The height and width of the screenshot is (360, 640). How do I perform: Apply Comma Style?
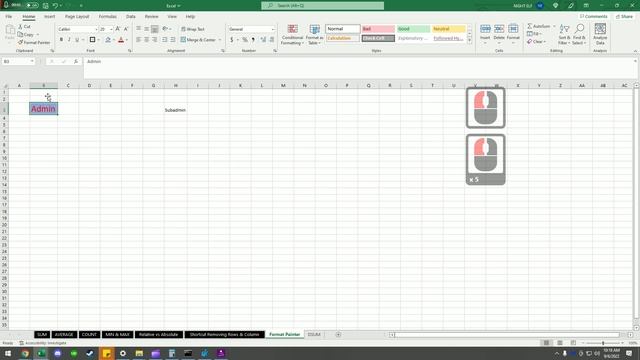pos(253,40)
